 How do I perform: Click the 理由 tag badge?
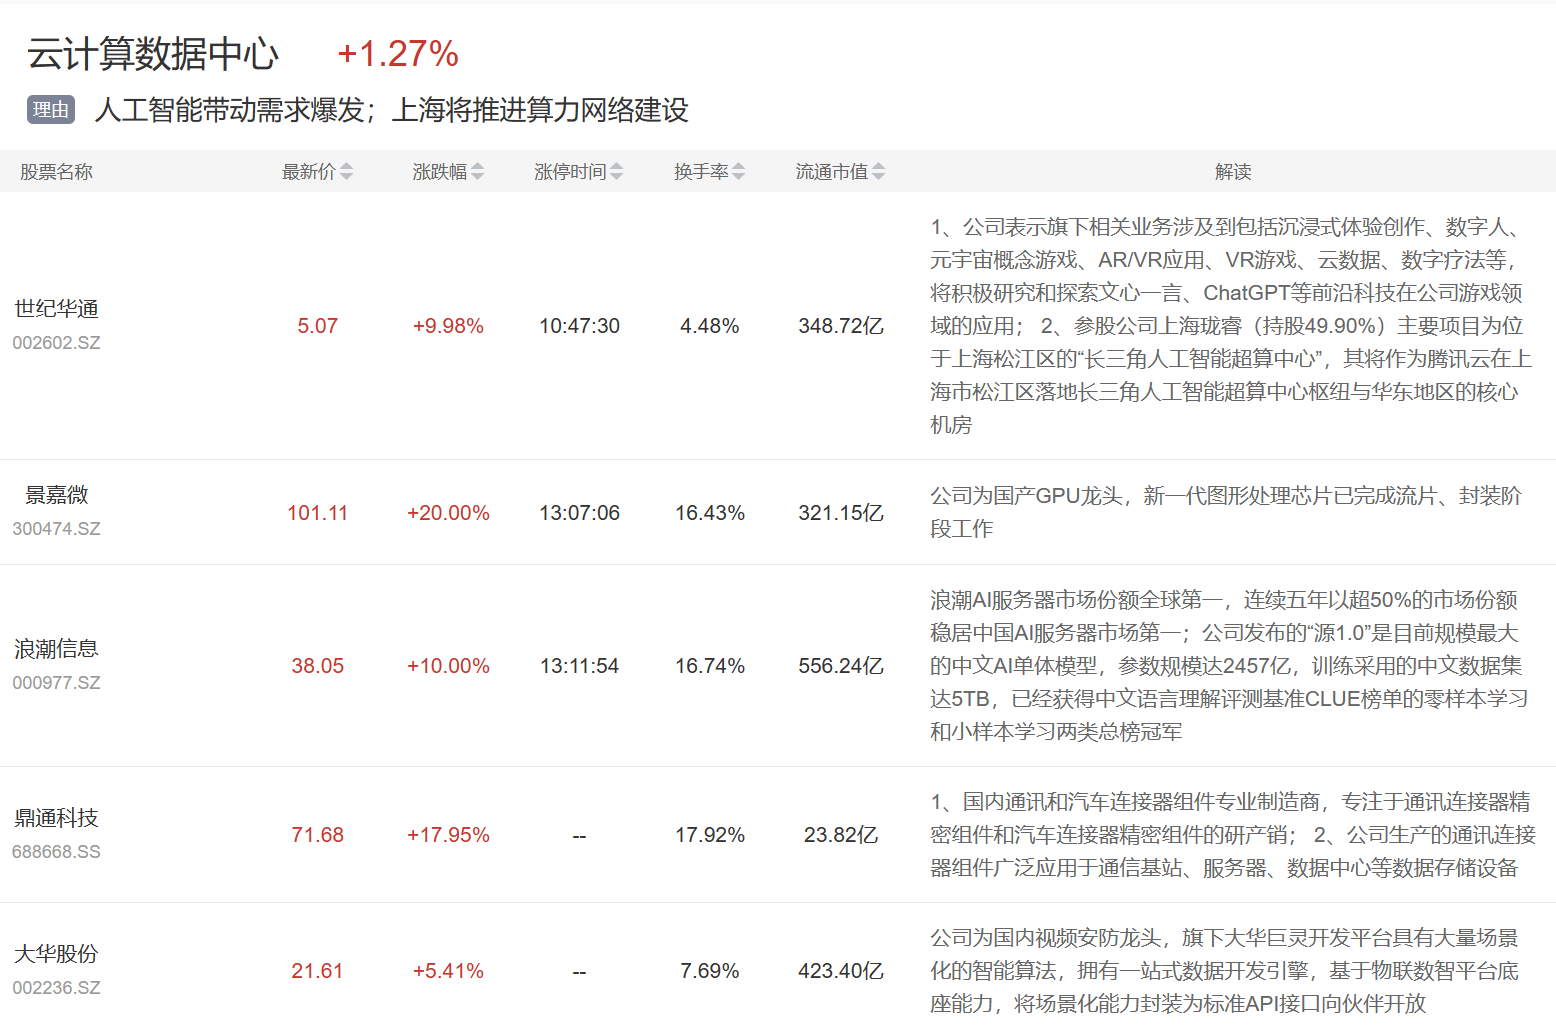51,110
